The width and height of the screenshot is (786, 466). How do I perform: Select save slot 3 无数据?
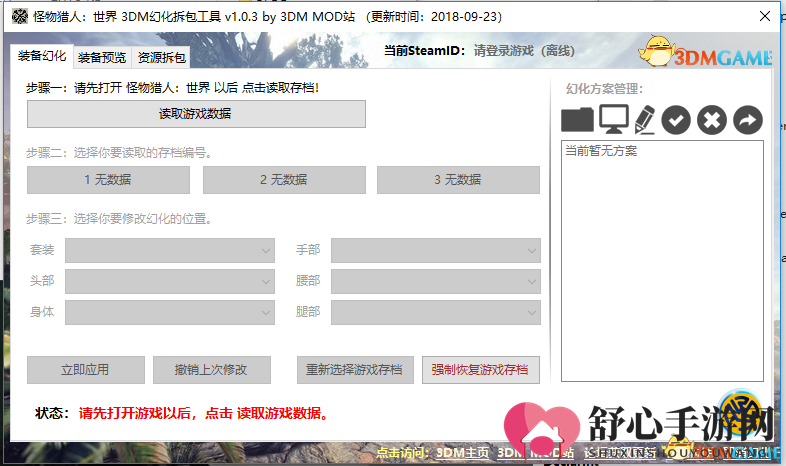(458, 179)
